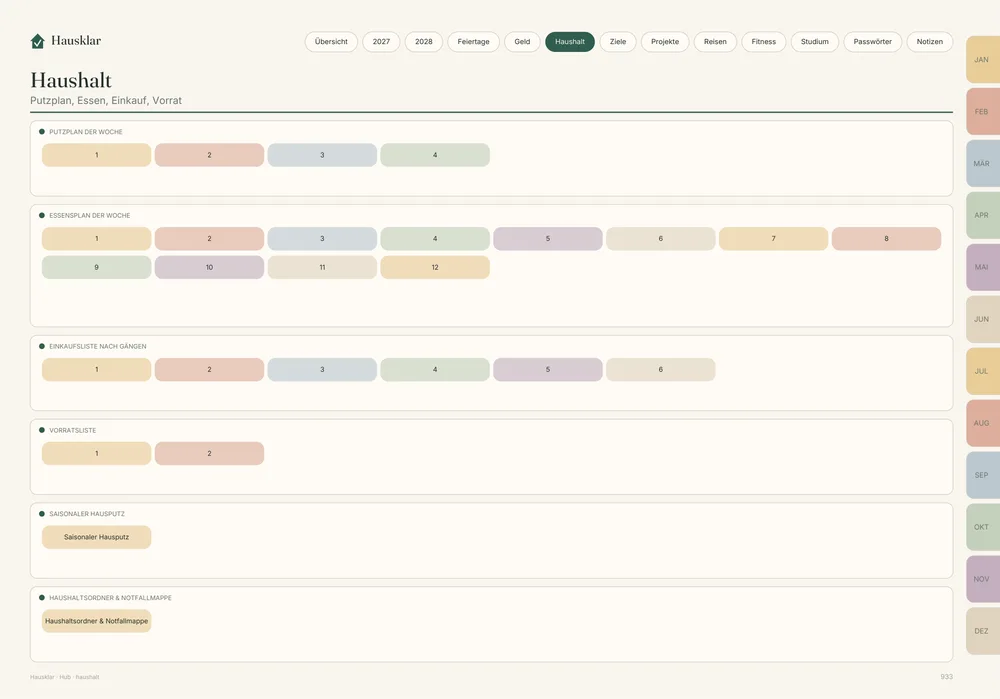Image resolution: width=1000 pixels, height=699 pixels.
Task: Open the Reisen tab
Action: point(715,41)
